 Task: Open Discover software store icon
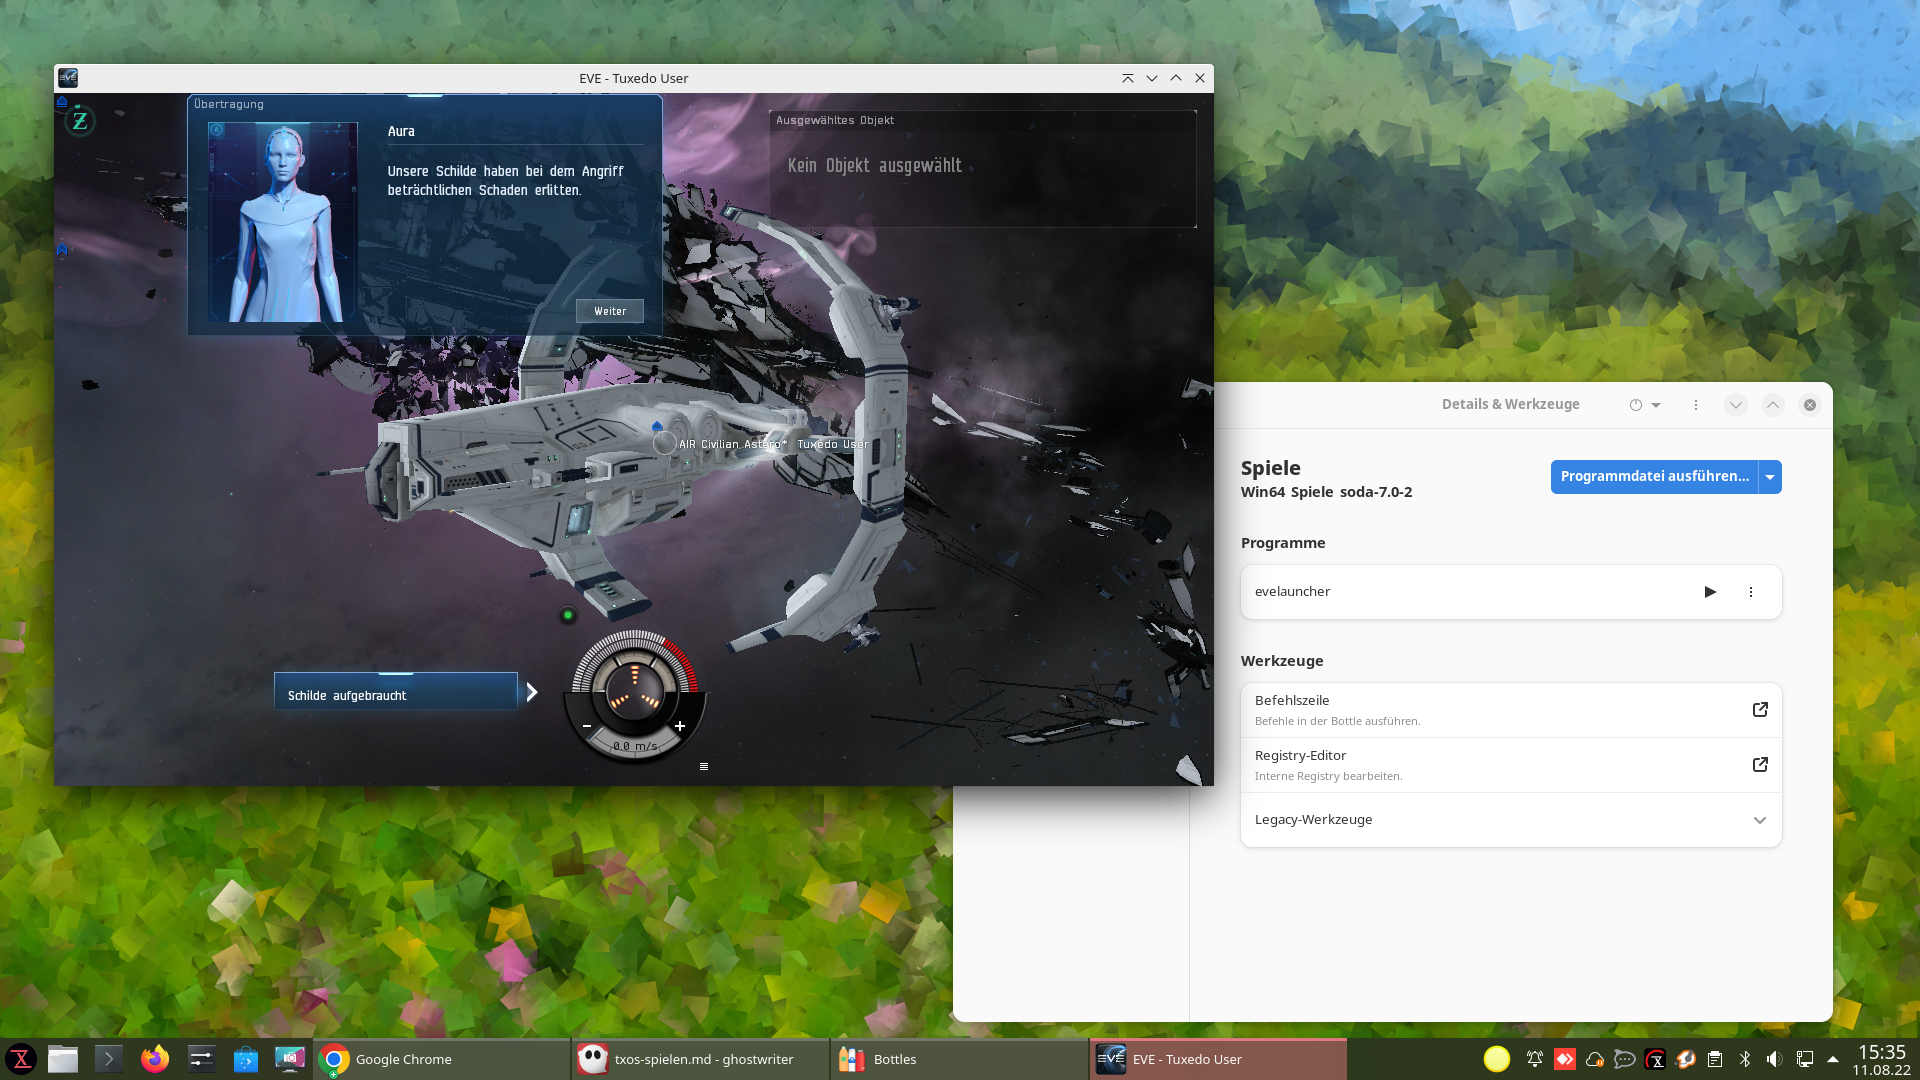tap(246, 1059)
